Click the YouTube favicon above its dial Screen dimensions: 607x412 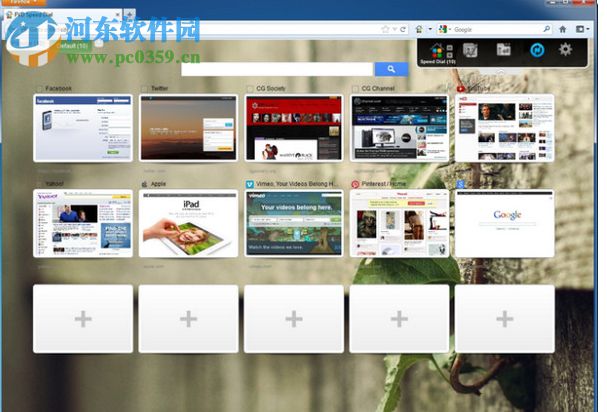pos(460,89)
